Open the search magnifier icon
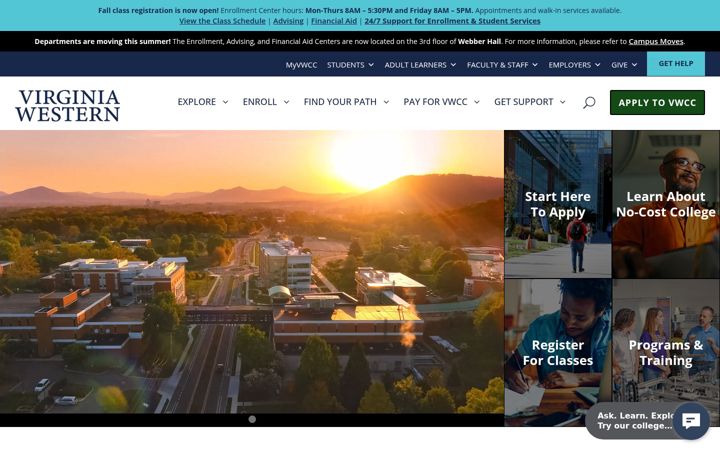 [589, 102]
